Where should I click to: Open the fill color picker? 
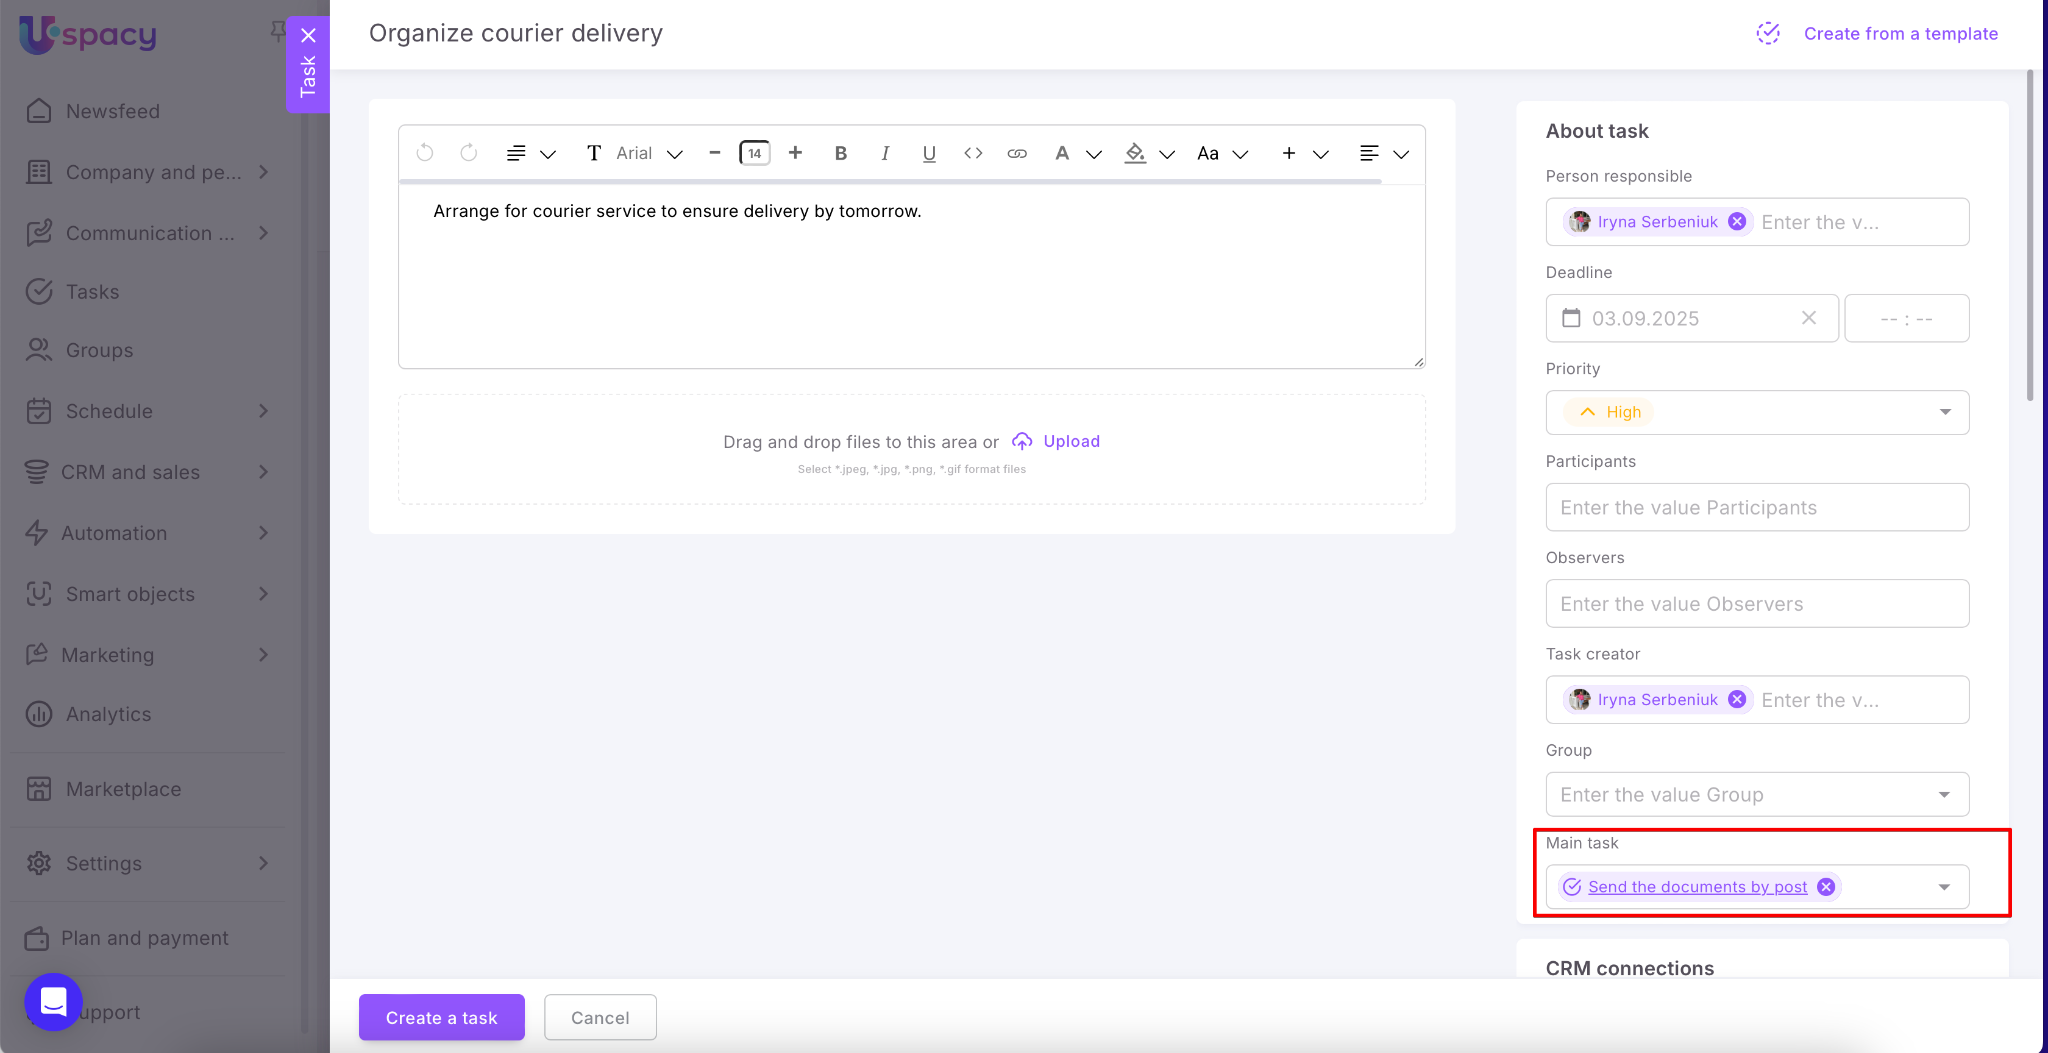coord(1136,153)
